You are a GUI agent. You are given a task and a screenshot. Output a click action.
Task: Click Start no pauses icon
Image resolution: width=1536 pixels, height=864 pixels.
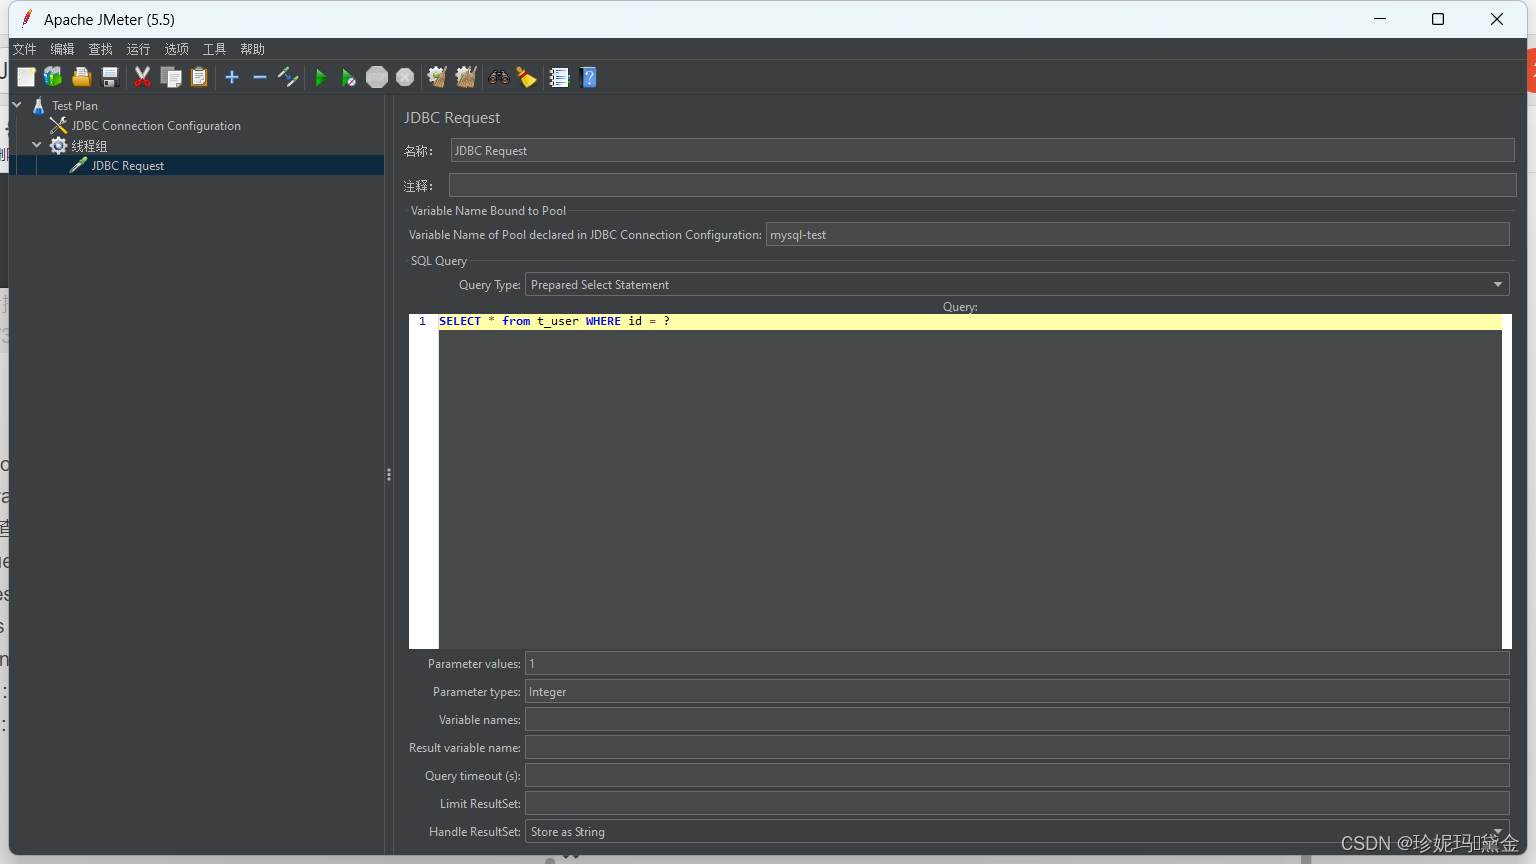point(348,77)
